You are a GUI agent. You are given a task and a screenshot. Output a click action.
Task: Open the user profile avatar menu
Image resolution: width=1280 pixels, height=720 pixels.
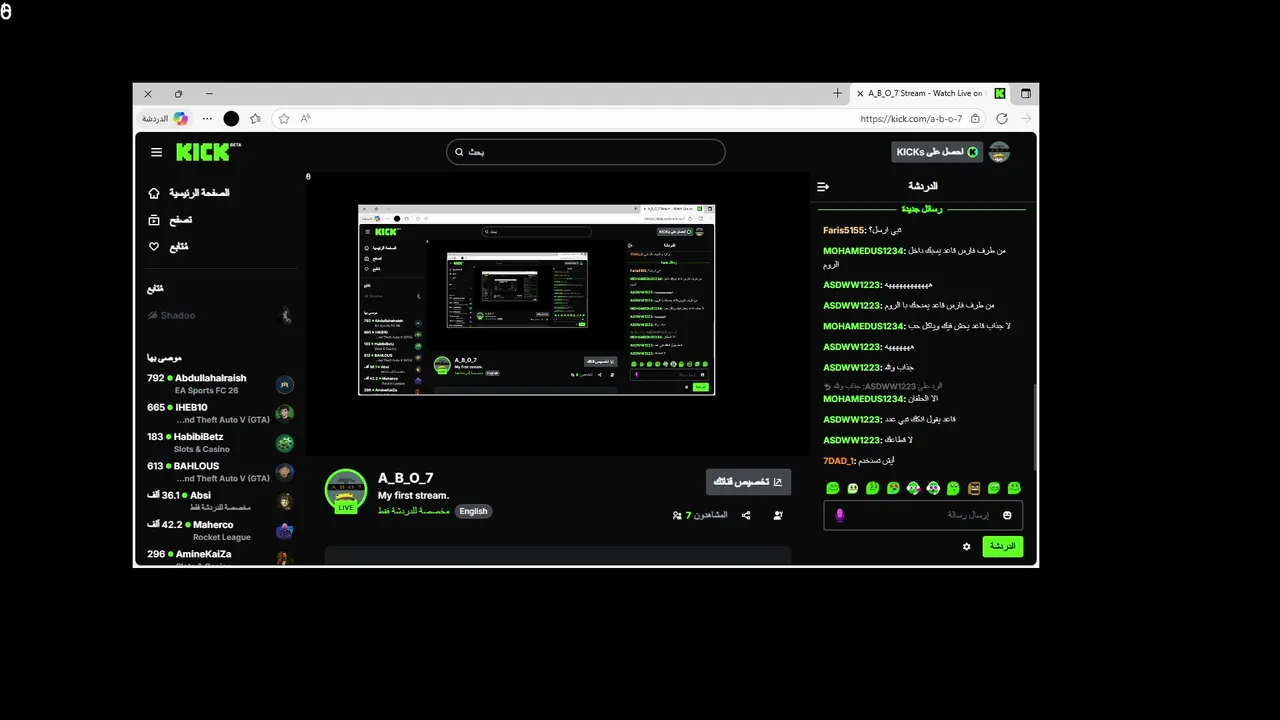point(999,152)
